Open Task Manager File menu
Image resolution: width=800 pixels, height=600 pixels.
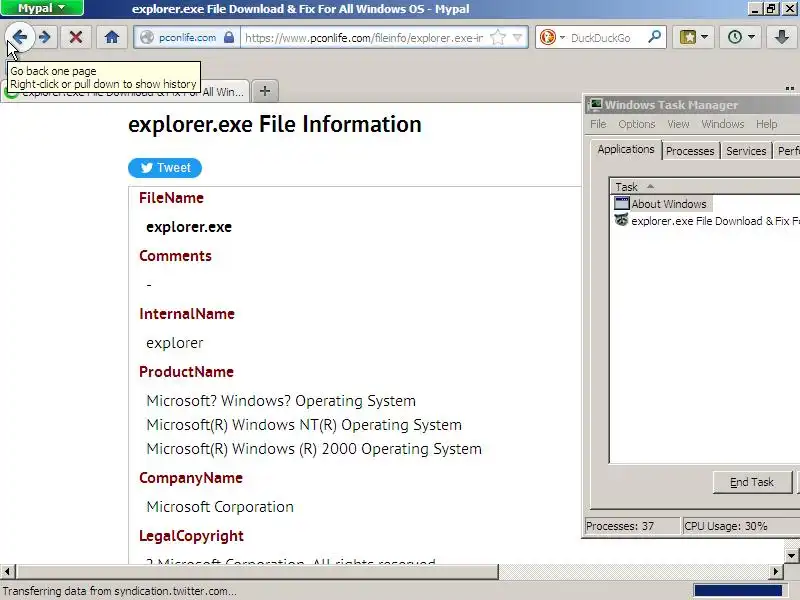pos(598,124)
